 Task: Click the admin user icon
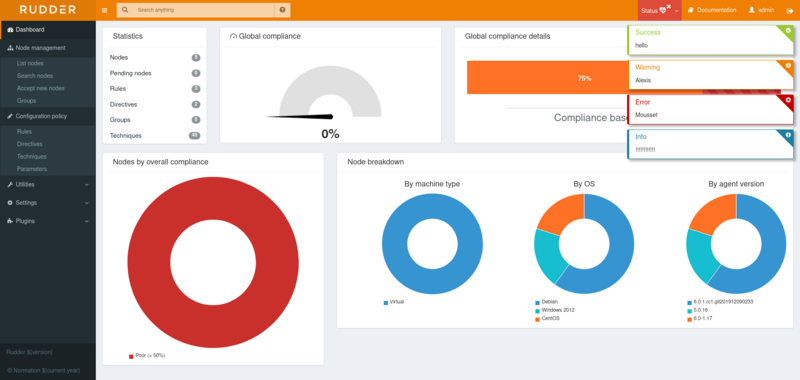click(x=752, y=10)
